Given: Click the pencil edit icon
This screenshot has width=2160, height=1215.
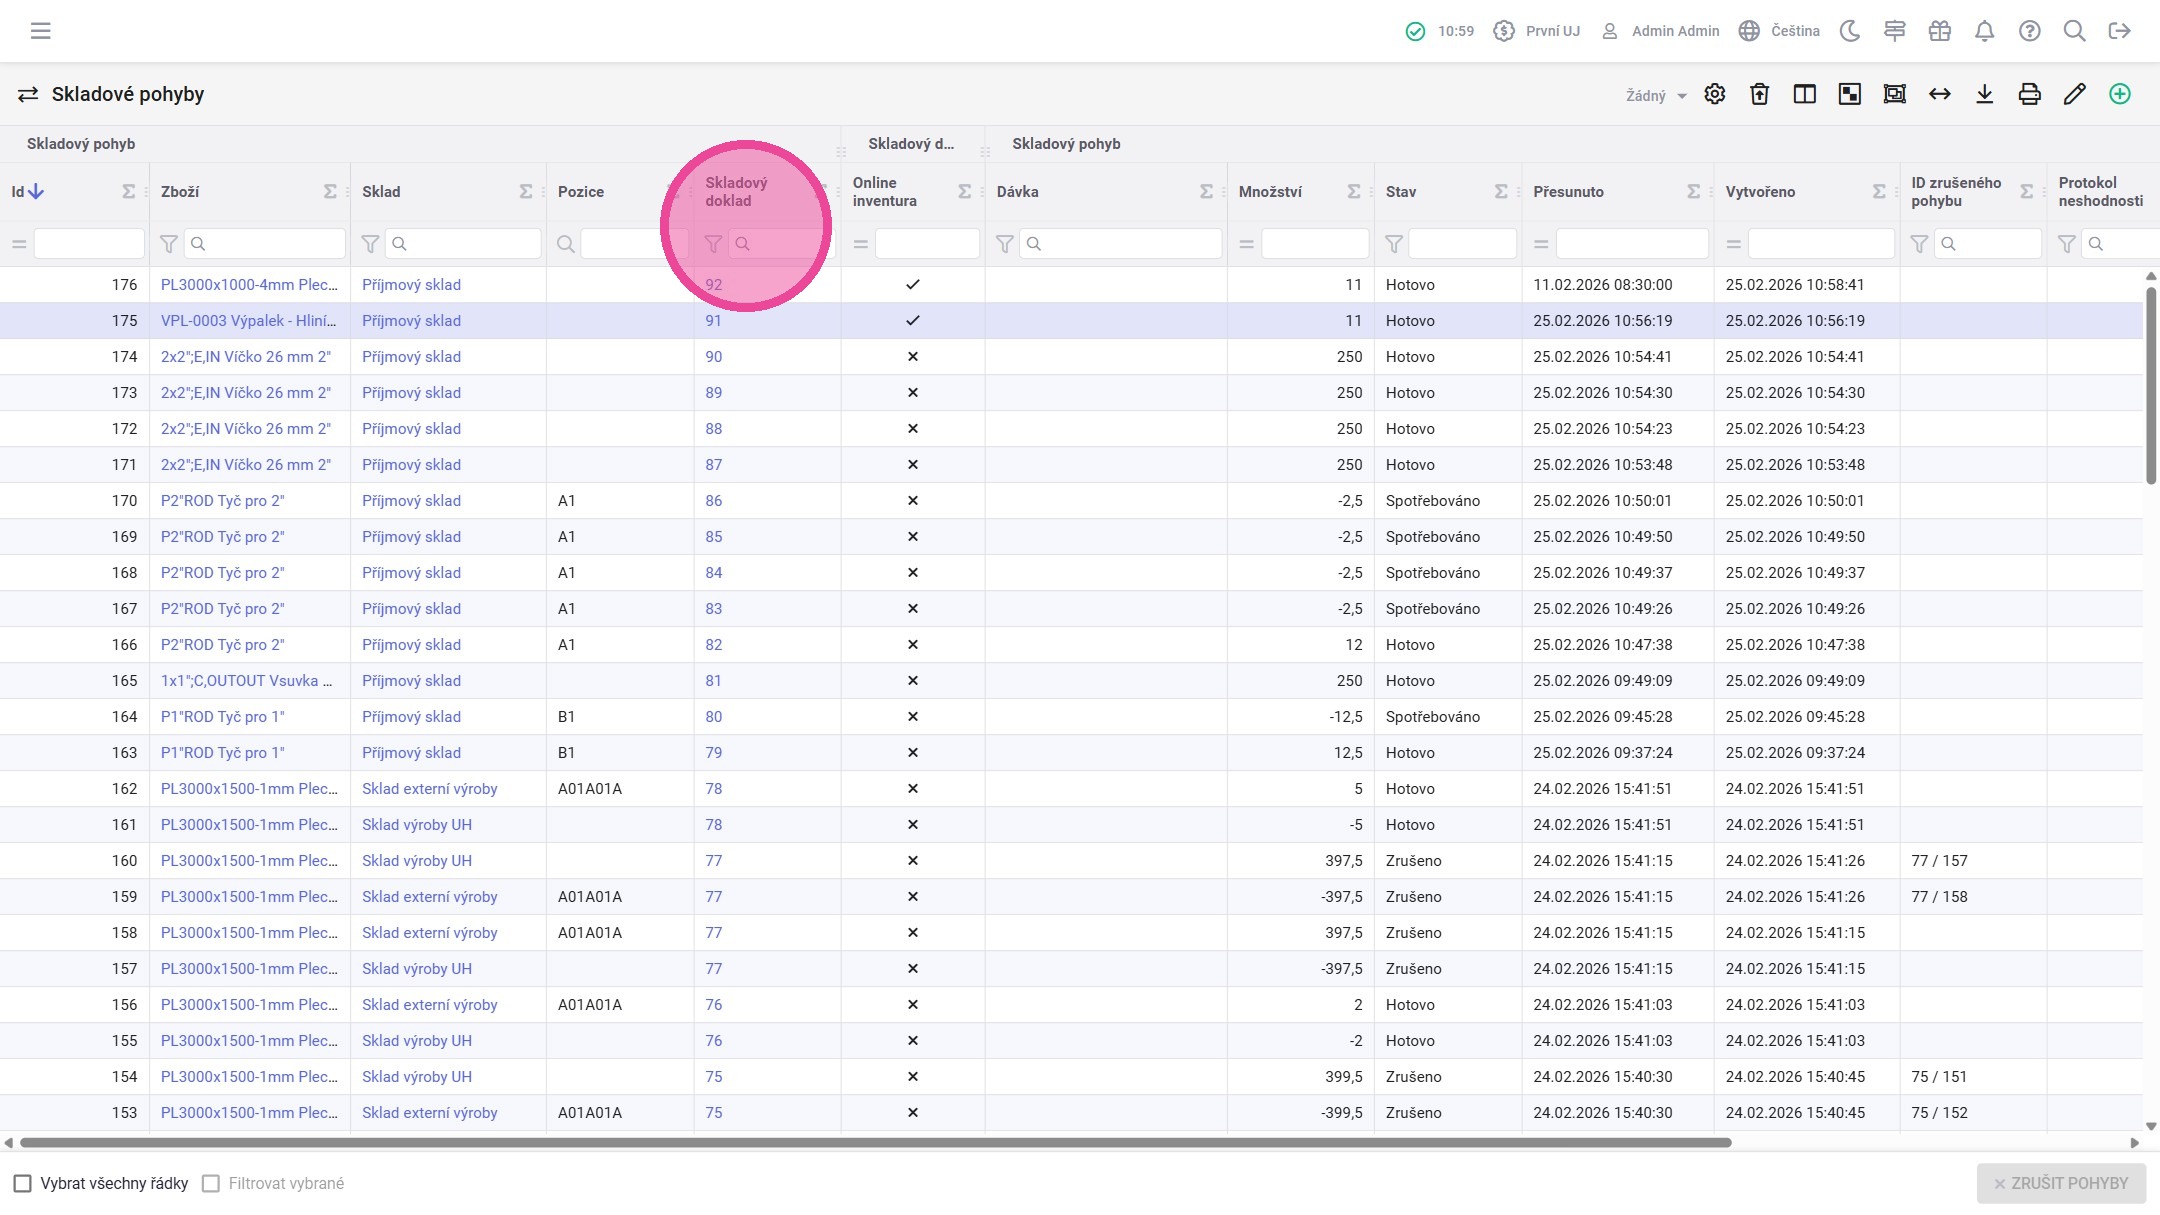Looking at the screenshot, I should pyautogui.click(x=2075, y=94).
